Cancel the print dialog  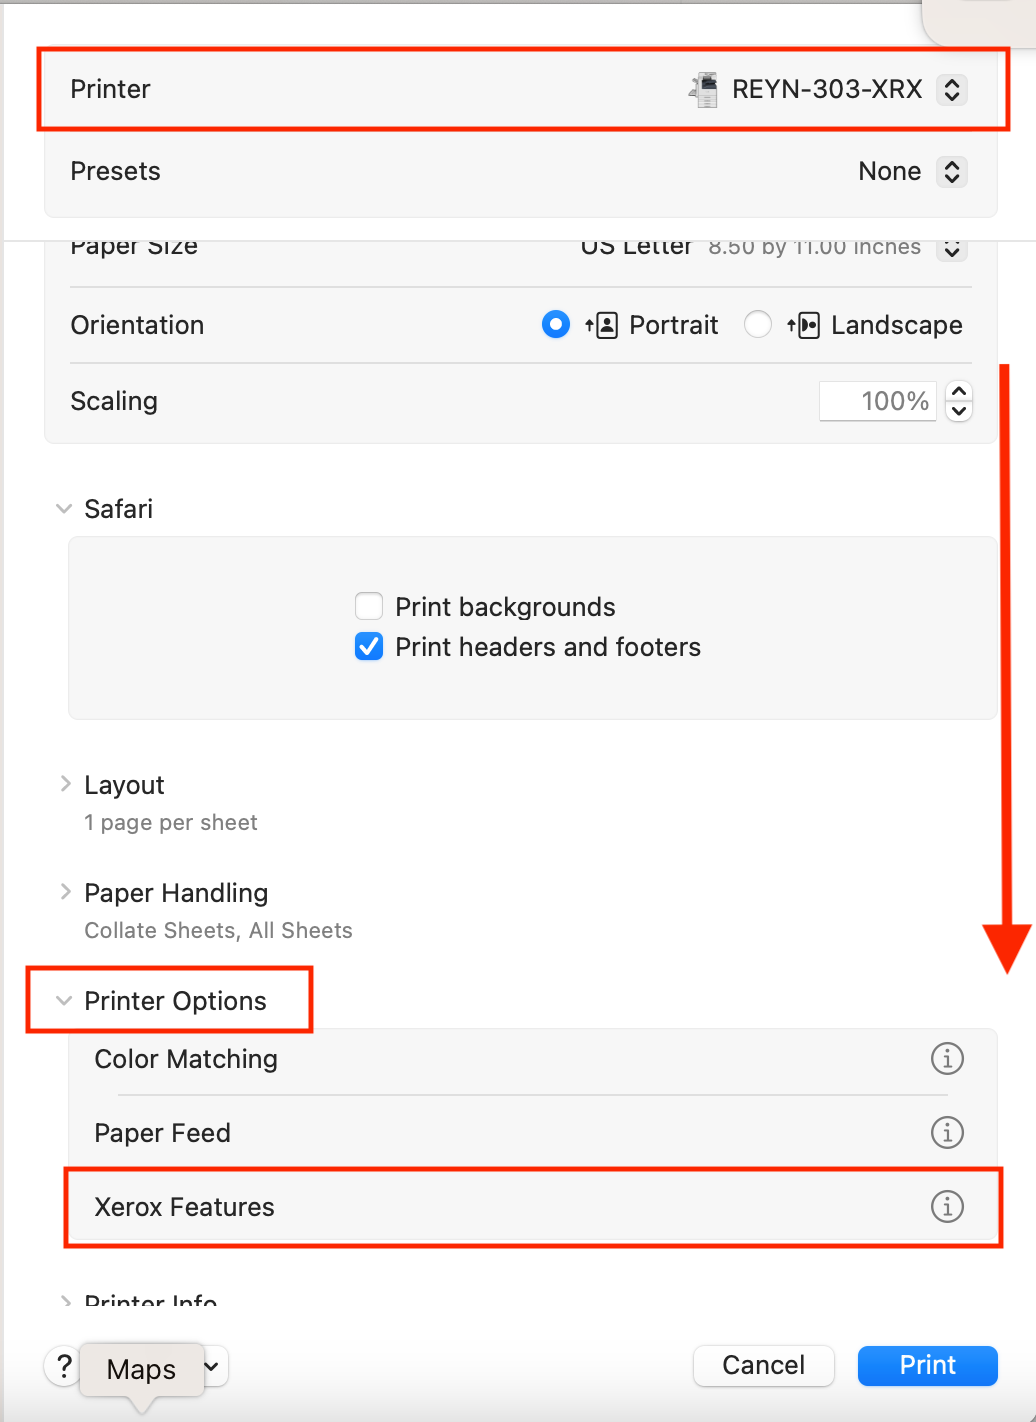tap(763, 1365)
